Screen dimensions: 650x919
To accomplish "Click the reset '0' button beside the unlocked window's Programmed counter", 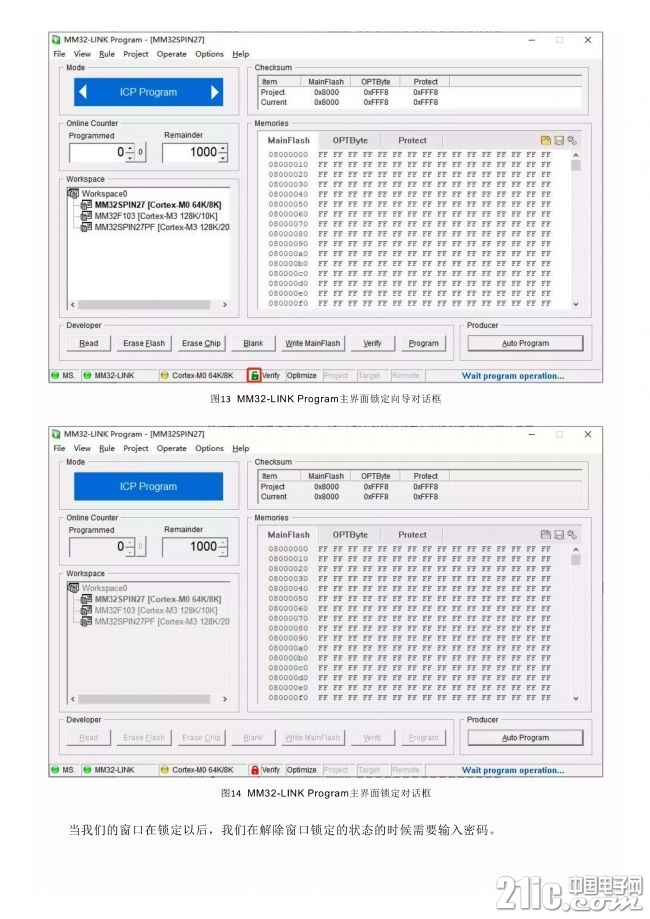I will tap(141, 152).
